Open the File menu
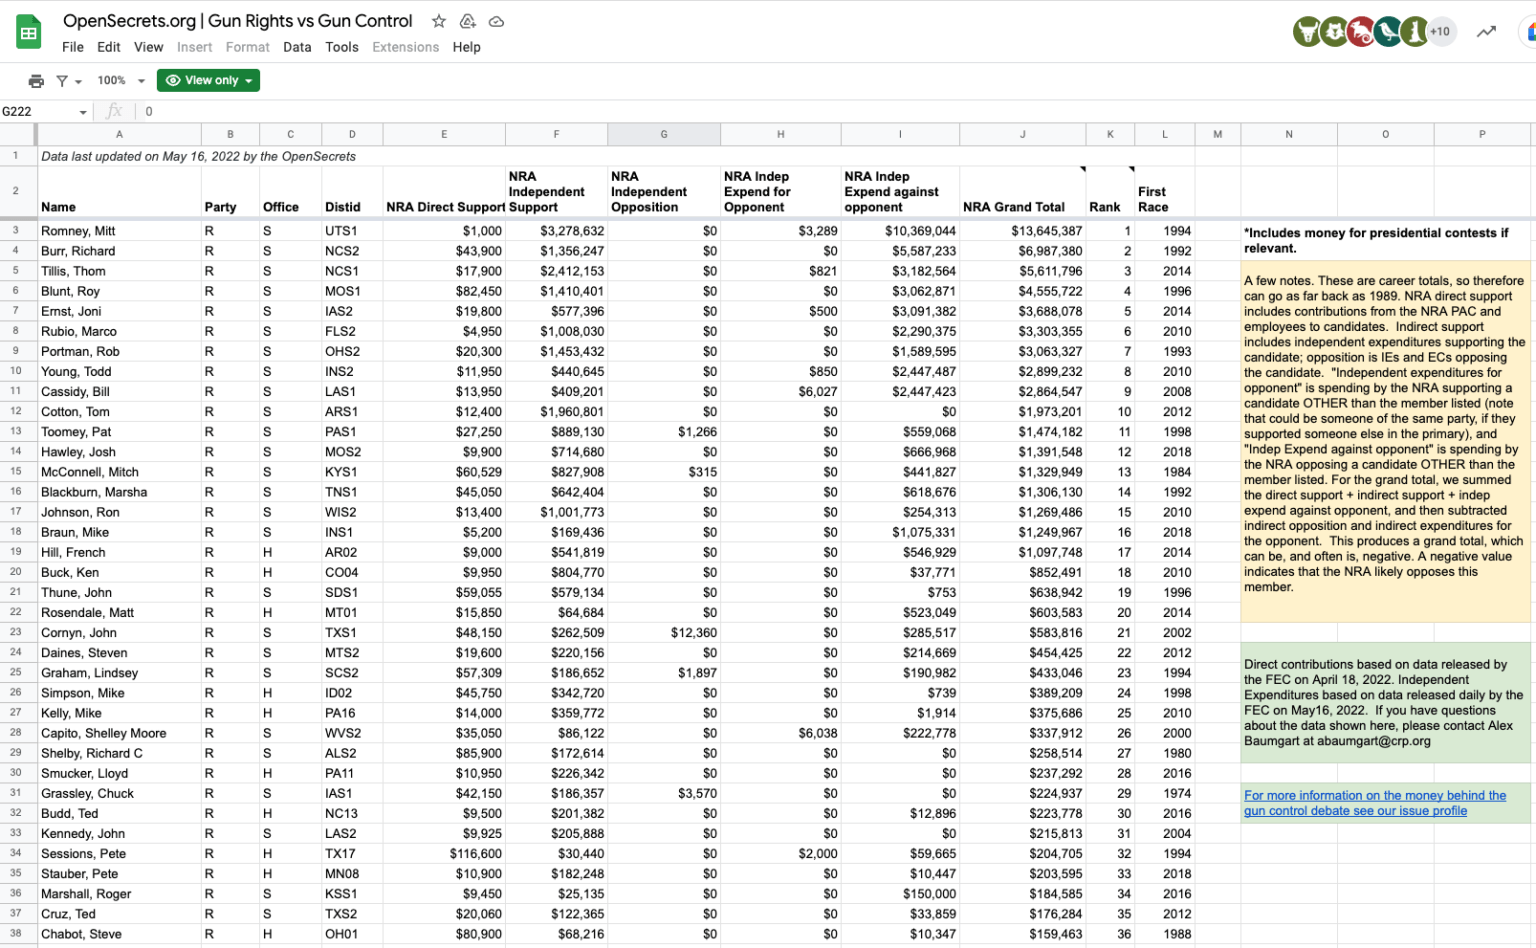 point(73,47)
